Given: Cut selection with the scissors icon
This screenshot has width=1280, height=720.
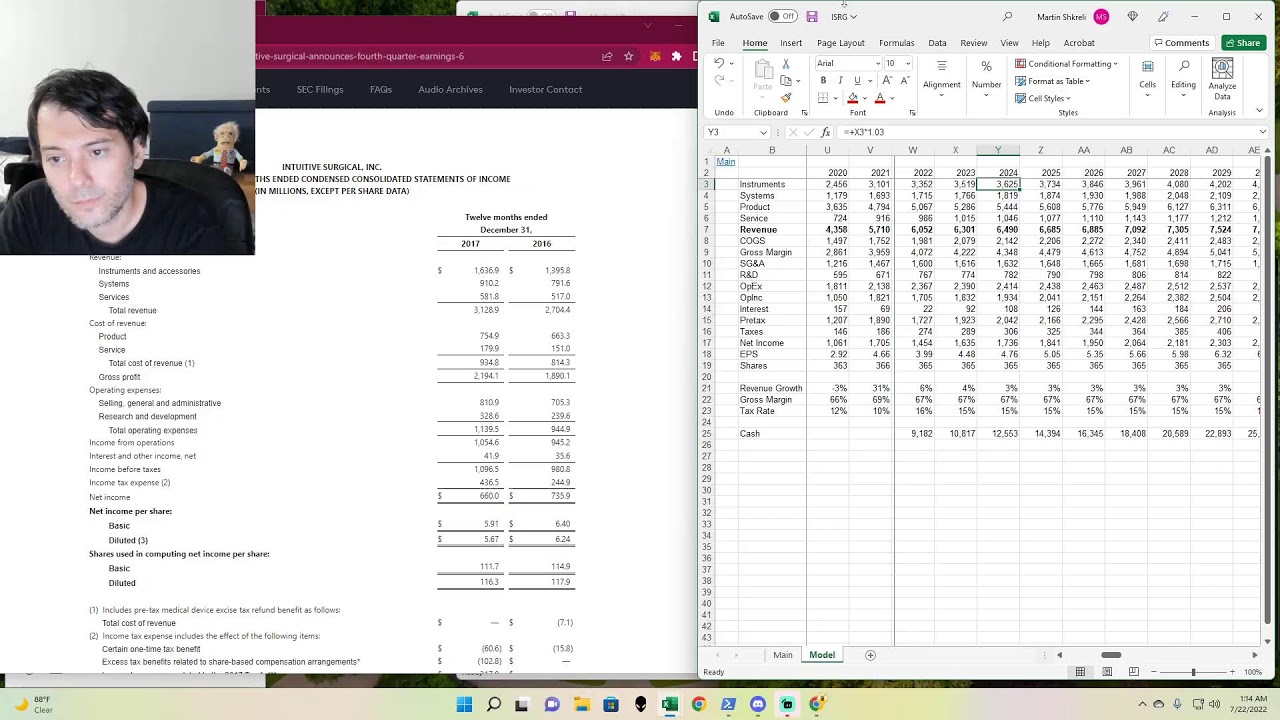Looking at the screenshot, I should (x=786, y=64).
